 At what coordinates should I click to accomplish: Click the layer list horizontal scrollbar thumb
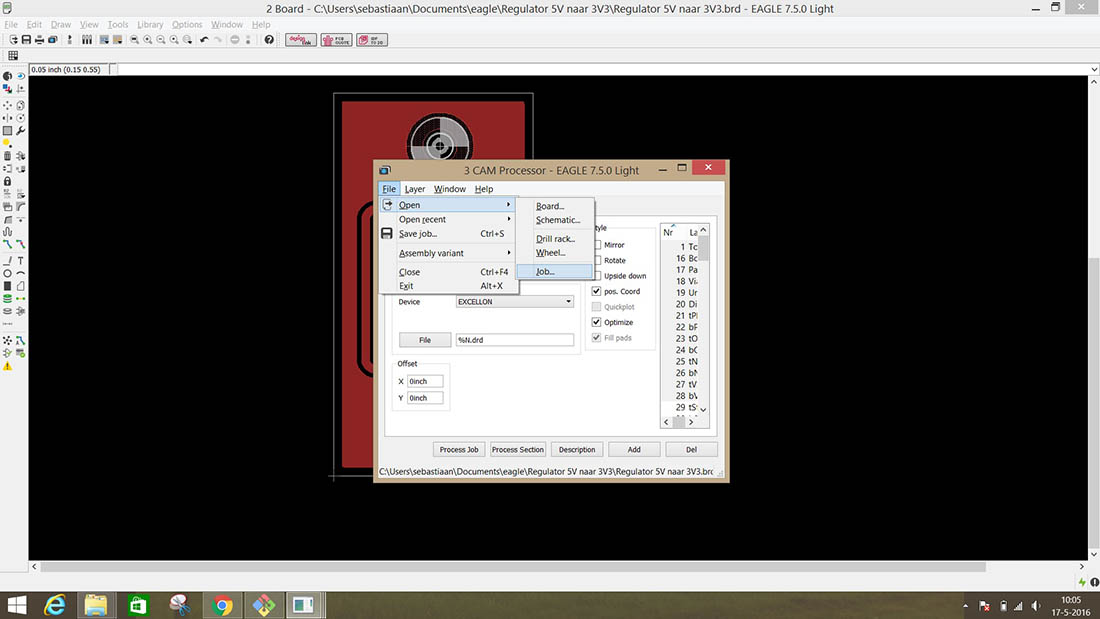pos(678,422)
